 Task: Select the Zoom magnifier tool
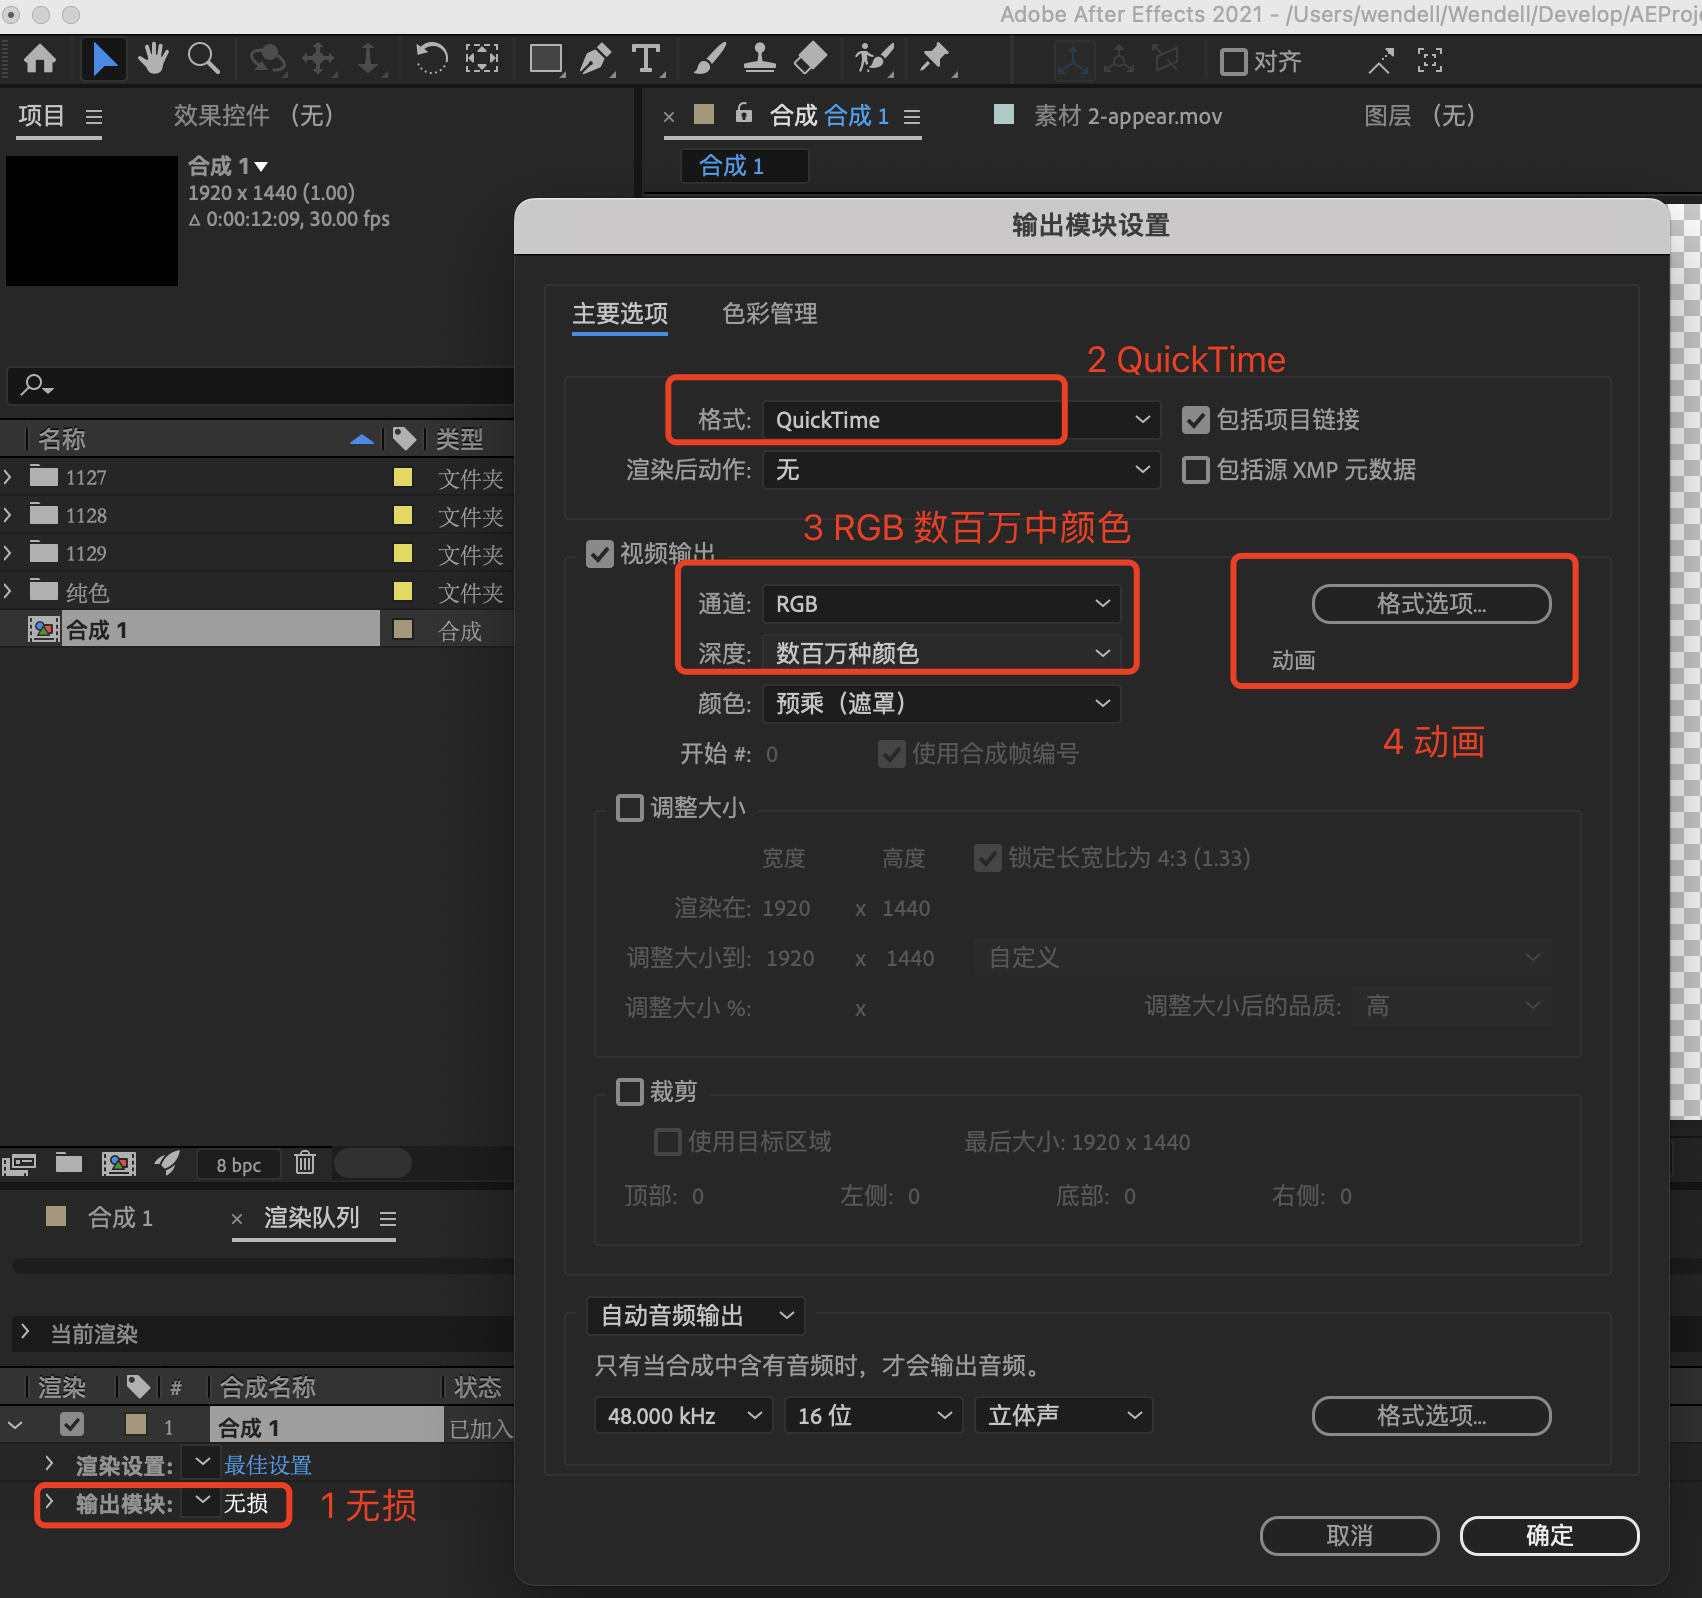tap(204, 60)
